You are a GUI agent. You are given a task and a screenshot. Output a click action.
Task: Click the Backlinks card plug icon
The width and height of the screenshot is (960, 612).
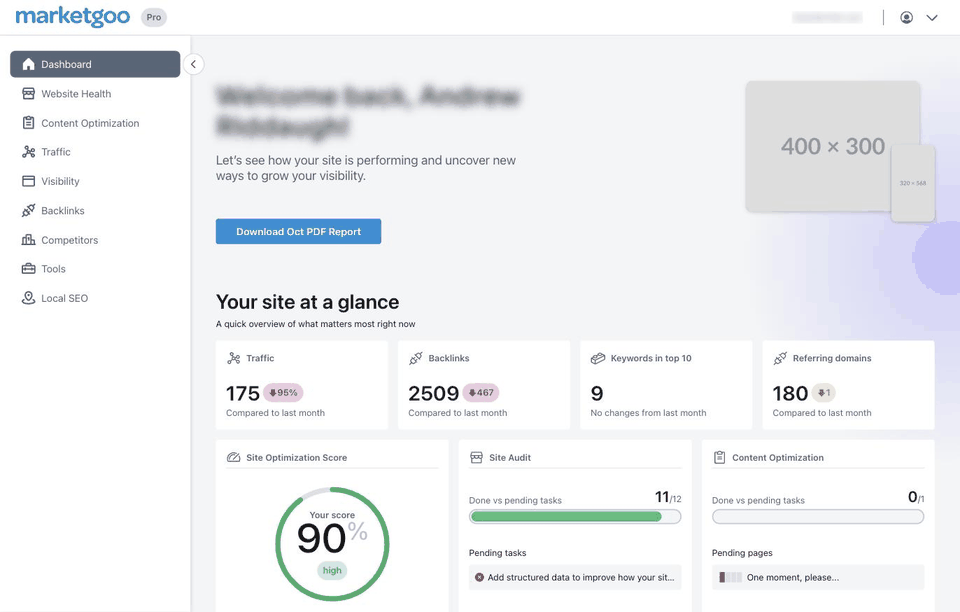416,358
